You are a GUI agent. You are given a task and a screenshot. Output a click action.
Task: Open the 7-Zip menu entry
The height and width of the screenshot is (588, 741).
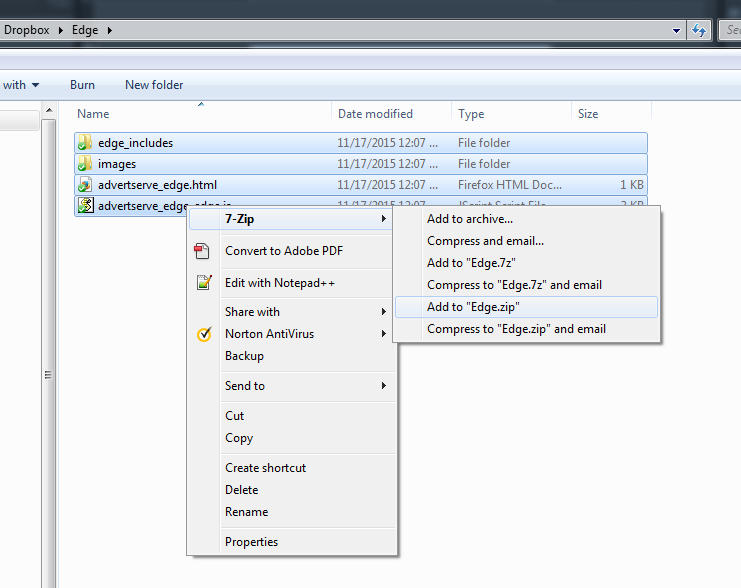point(292,219)
